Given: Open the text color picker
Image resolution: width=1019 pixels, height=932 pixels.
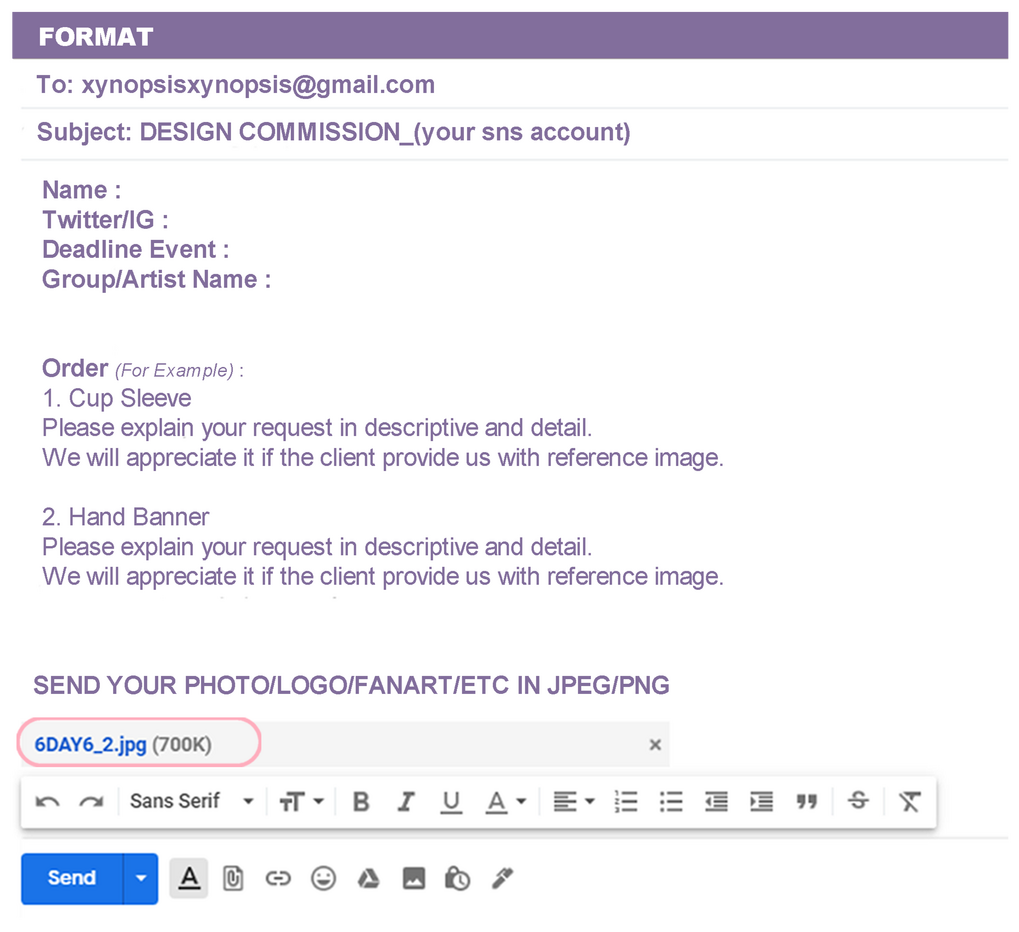Looking at the screenshot, I should pos(506,802).
